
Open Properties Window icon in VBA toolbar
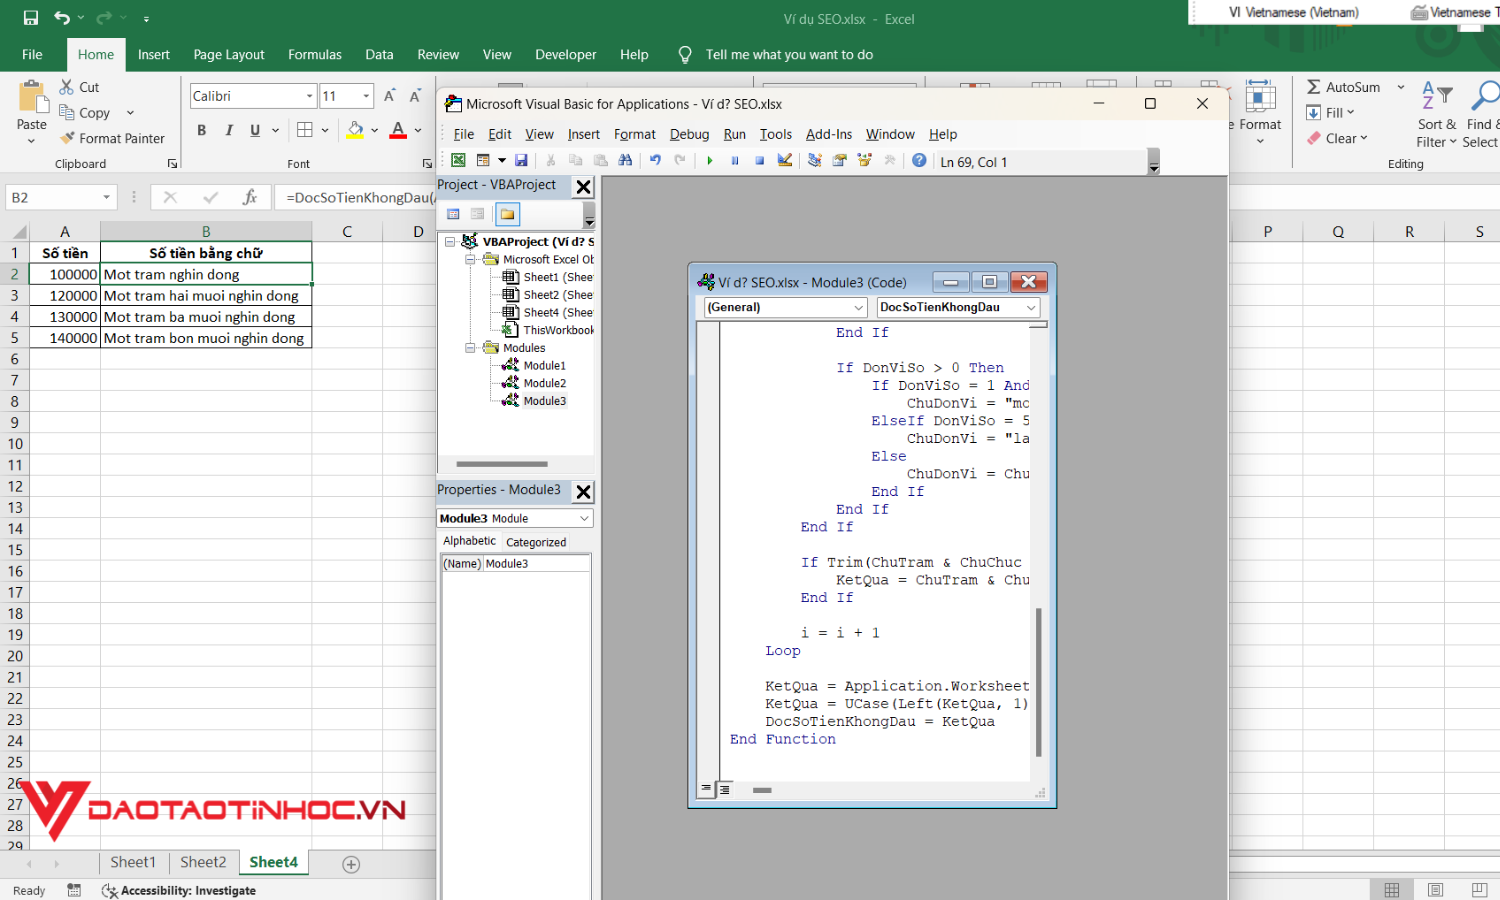839,160
